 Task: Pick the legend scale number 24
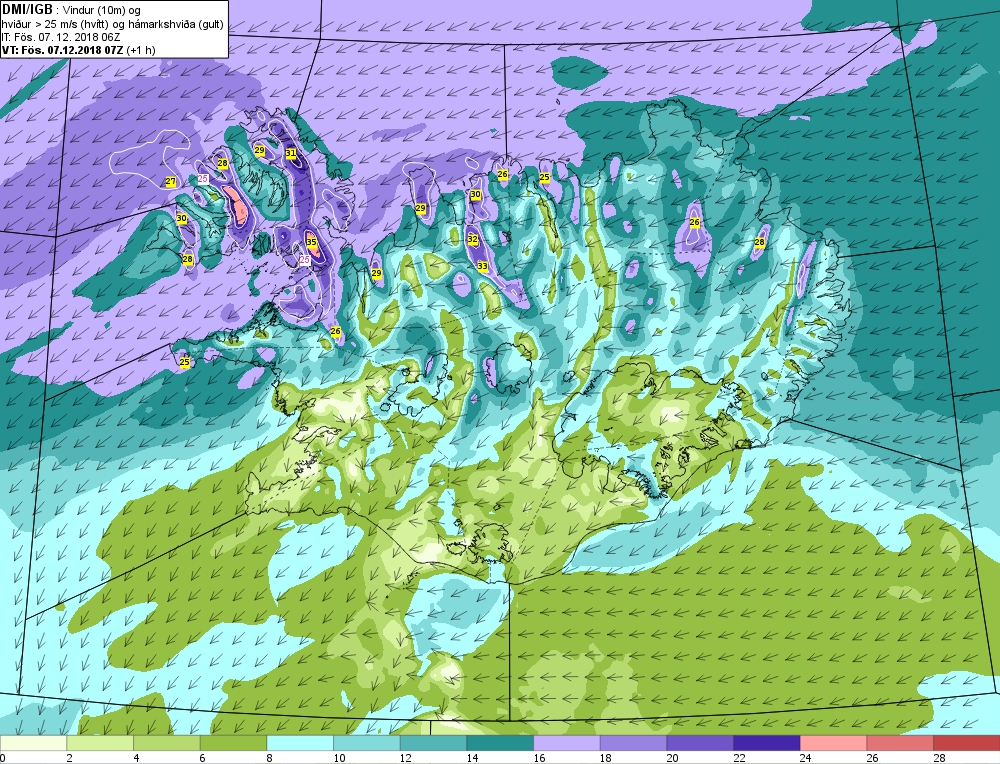click(x=805, y=758)
